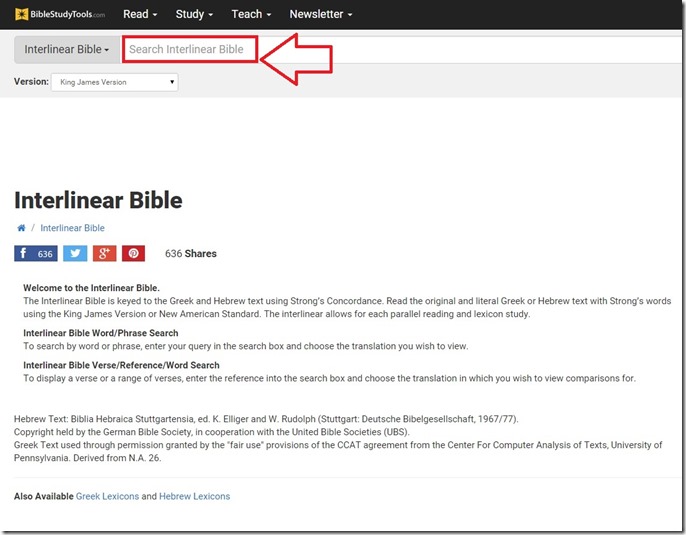Click the Also Available label
The width and height of the screenshot is (686, 535).
point(44,497)
